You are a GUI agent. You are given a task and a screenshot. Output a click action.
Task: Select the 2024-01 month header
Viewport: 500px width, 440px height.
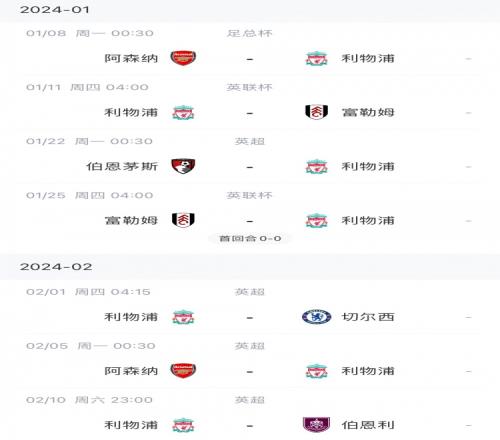click(55, 10)
